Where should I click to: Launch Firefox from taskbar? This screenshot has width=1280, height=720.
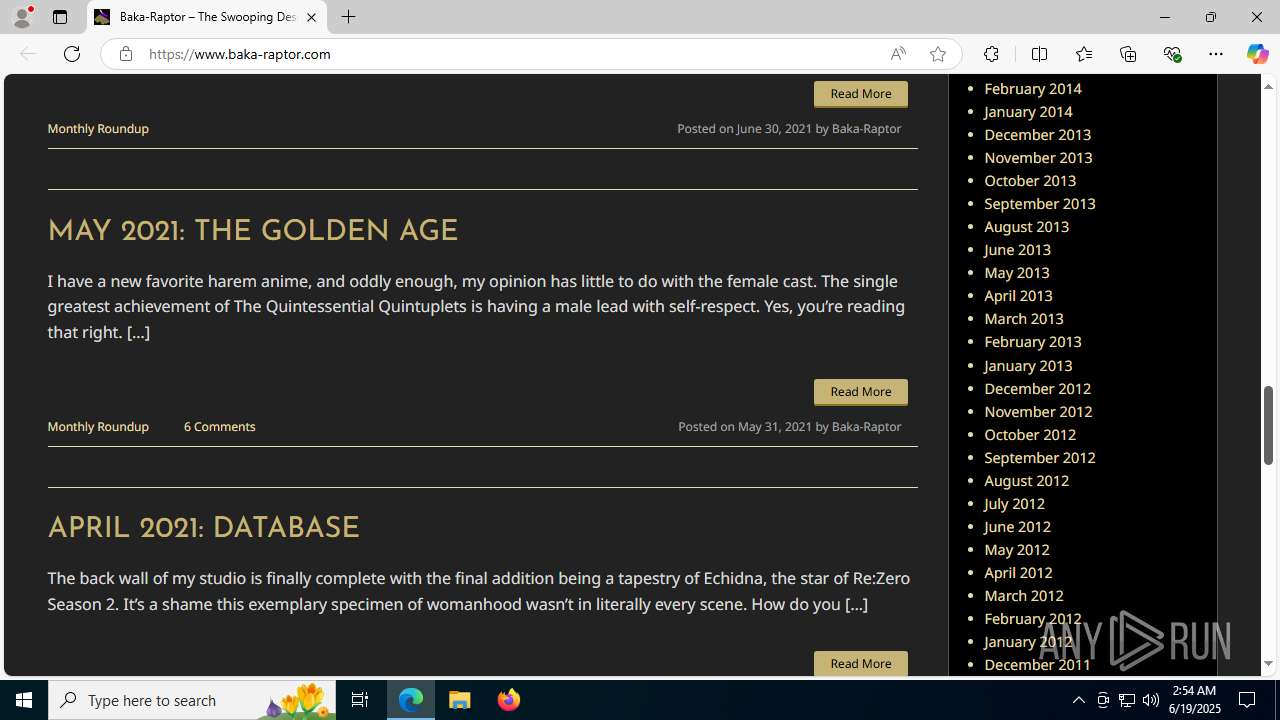point(509,700)
